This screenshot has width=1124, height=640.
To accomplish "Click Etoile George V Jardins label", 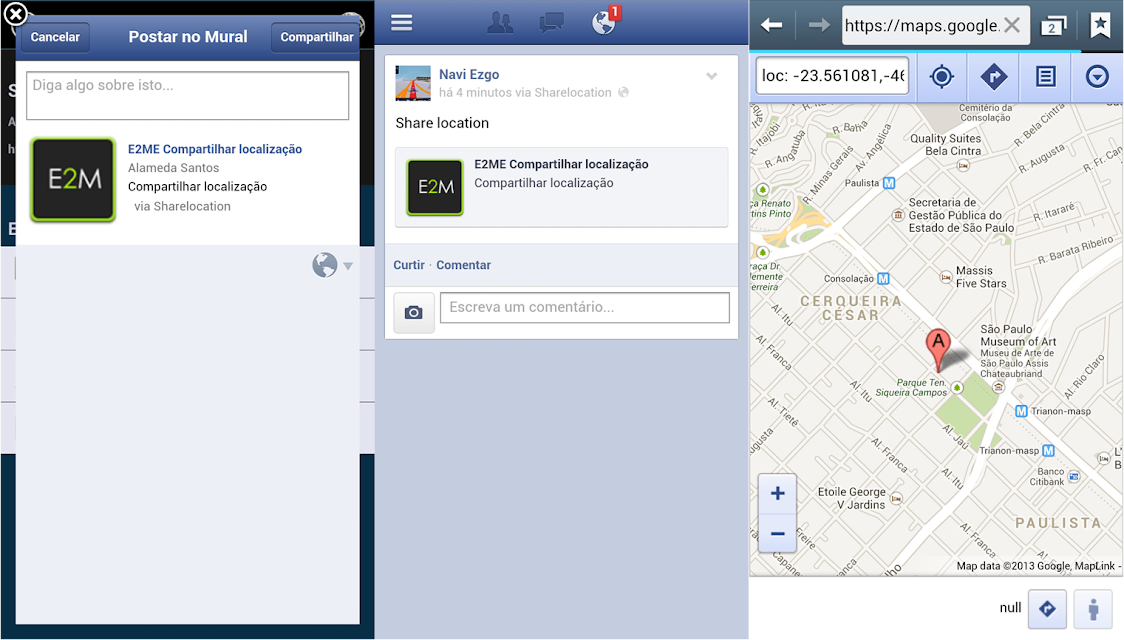I will pos(852,498).
